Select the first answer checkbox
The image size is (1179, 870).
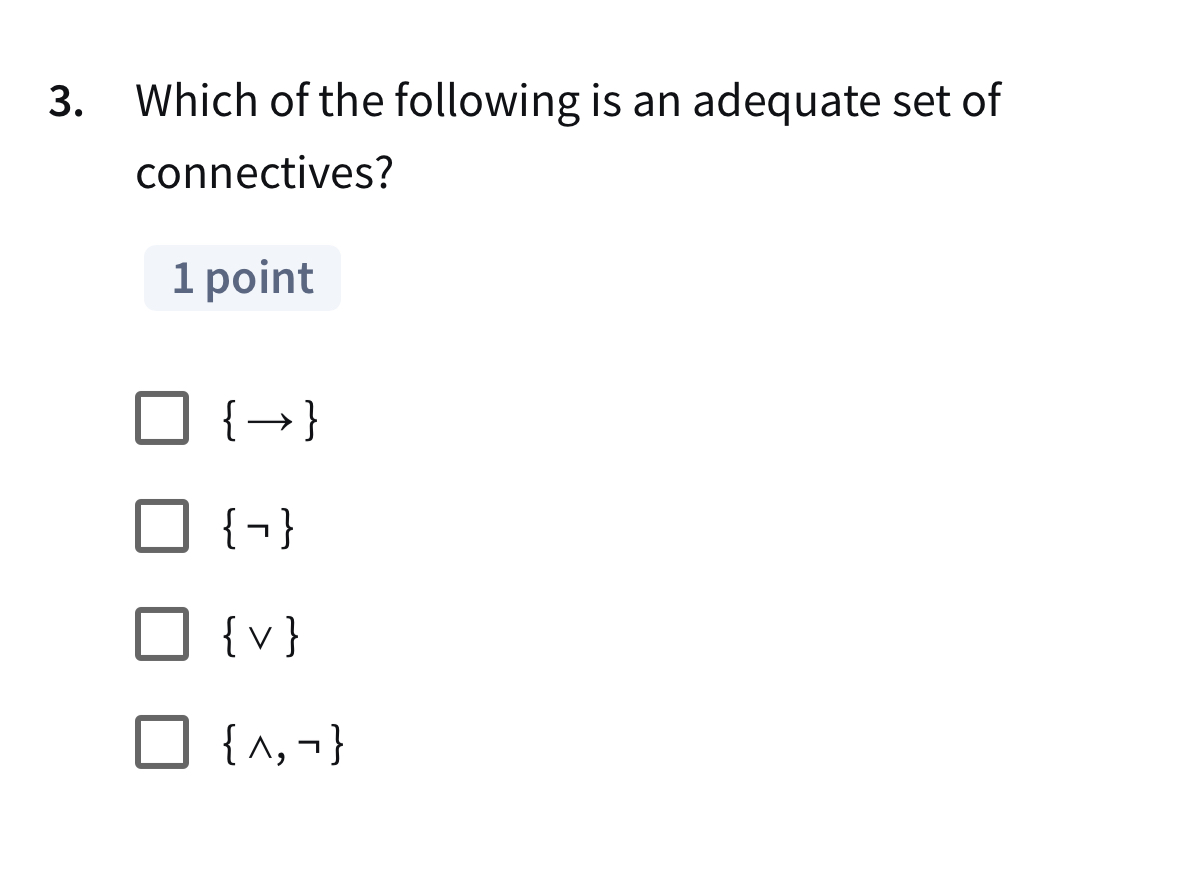coord(162,418)
